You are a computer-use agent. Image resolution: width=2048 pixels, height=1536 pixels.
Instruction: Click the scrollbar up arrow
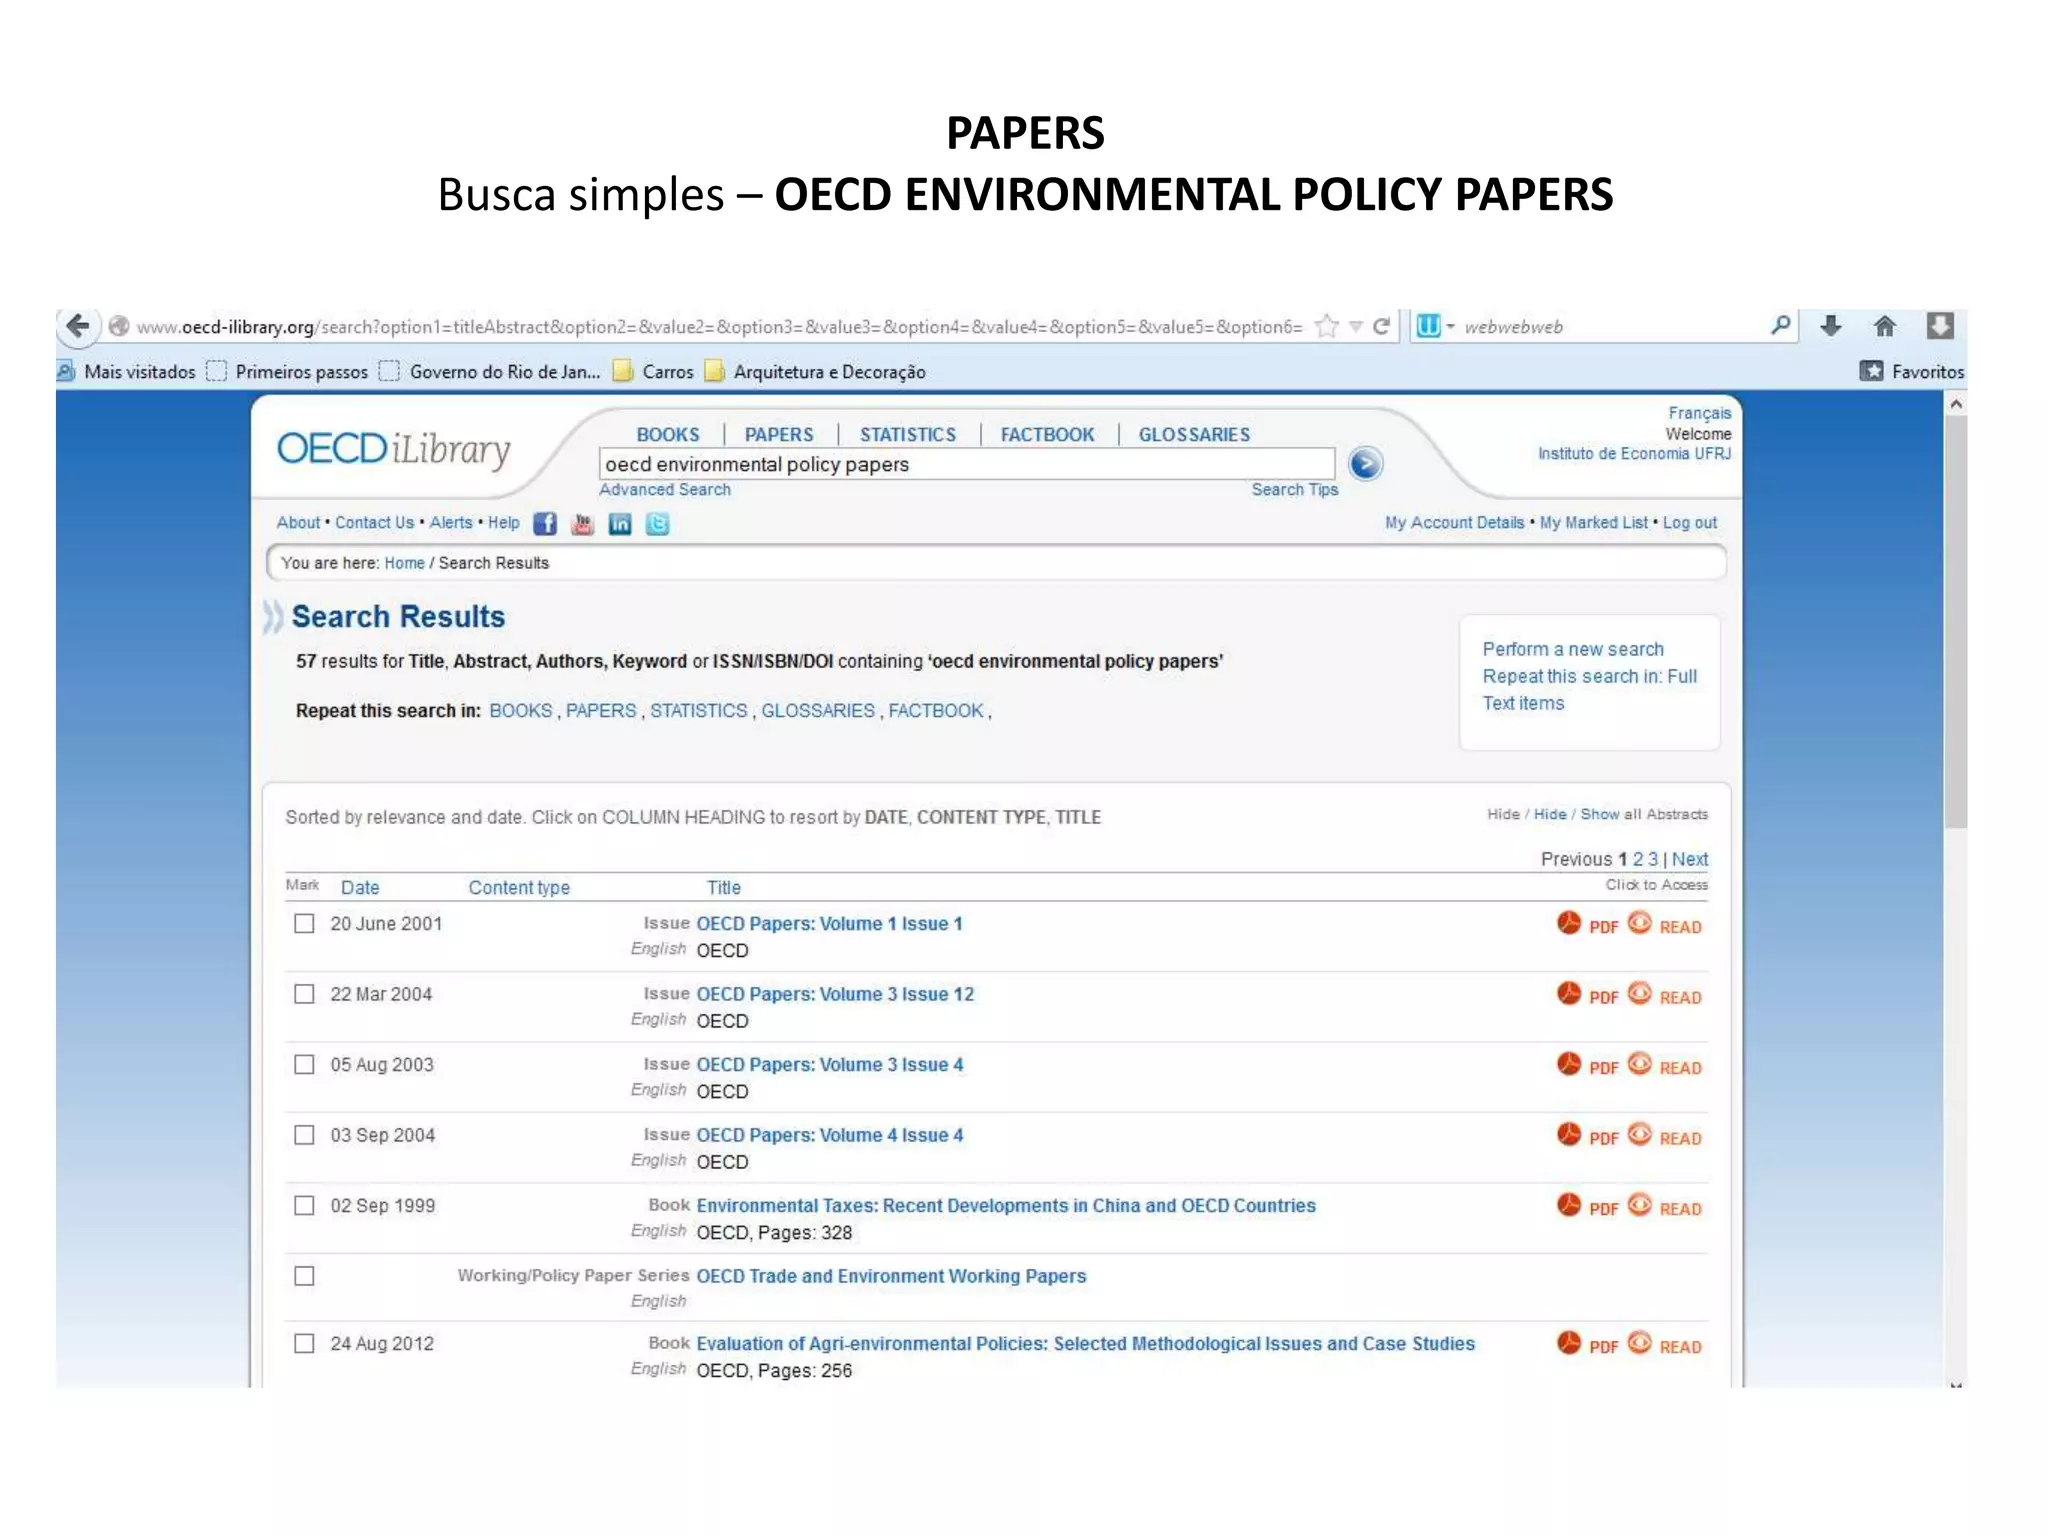1956,404
